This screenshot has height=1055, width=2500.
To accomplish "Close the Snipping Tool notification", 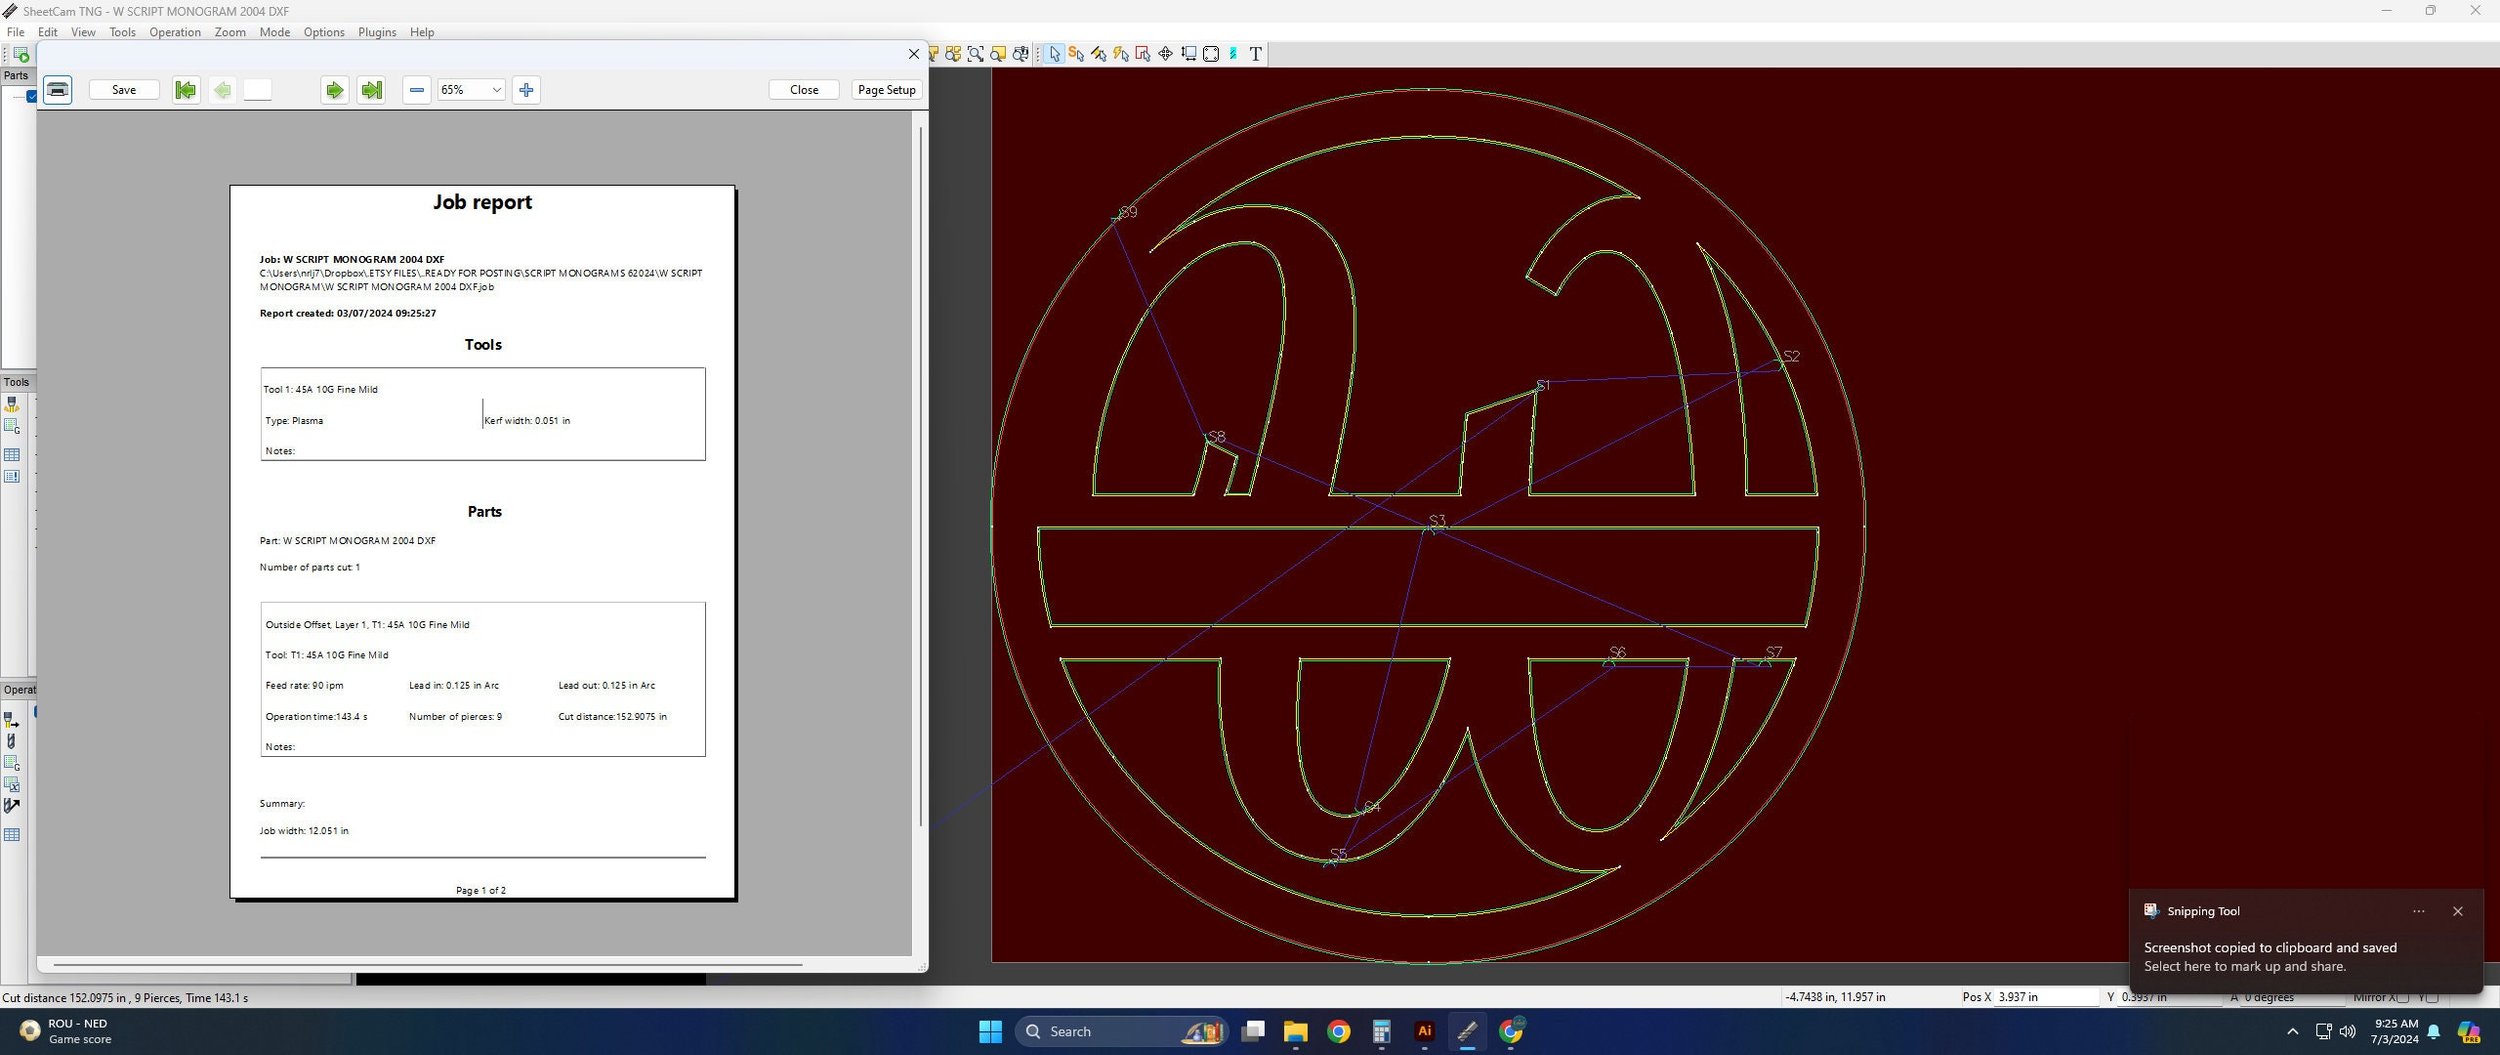I will point(2458,911).
